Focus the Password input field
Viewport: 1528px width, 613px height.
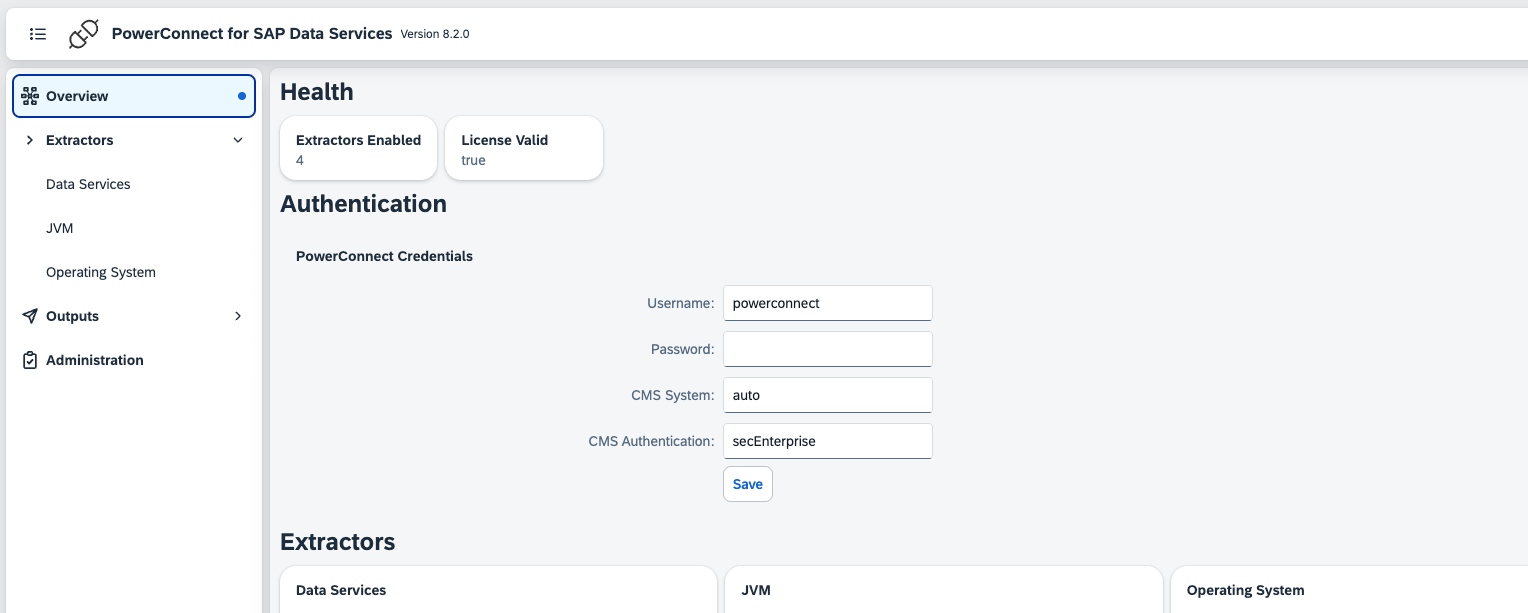point(827,349)
